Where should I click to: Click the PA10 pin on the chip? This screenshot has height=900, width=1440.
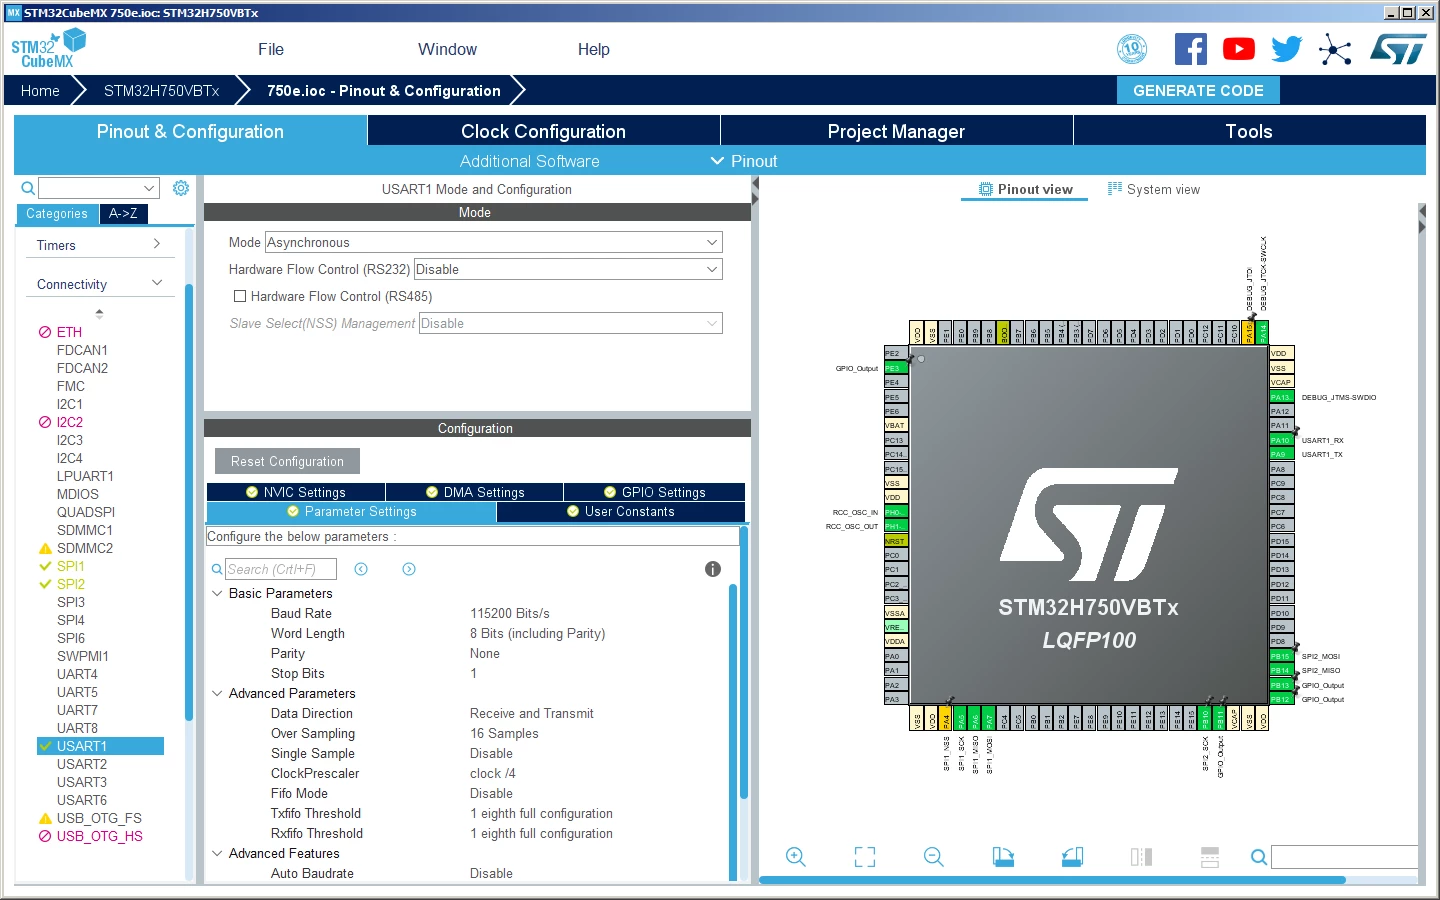pyautogui.click(x=1281, y=440)
